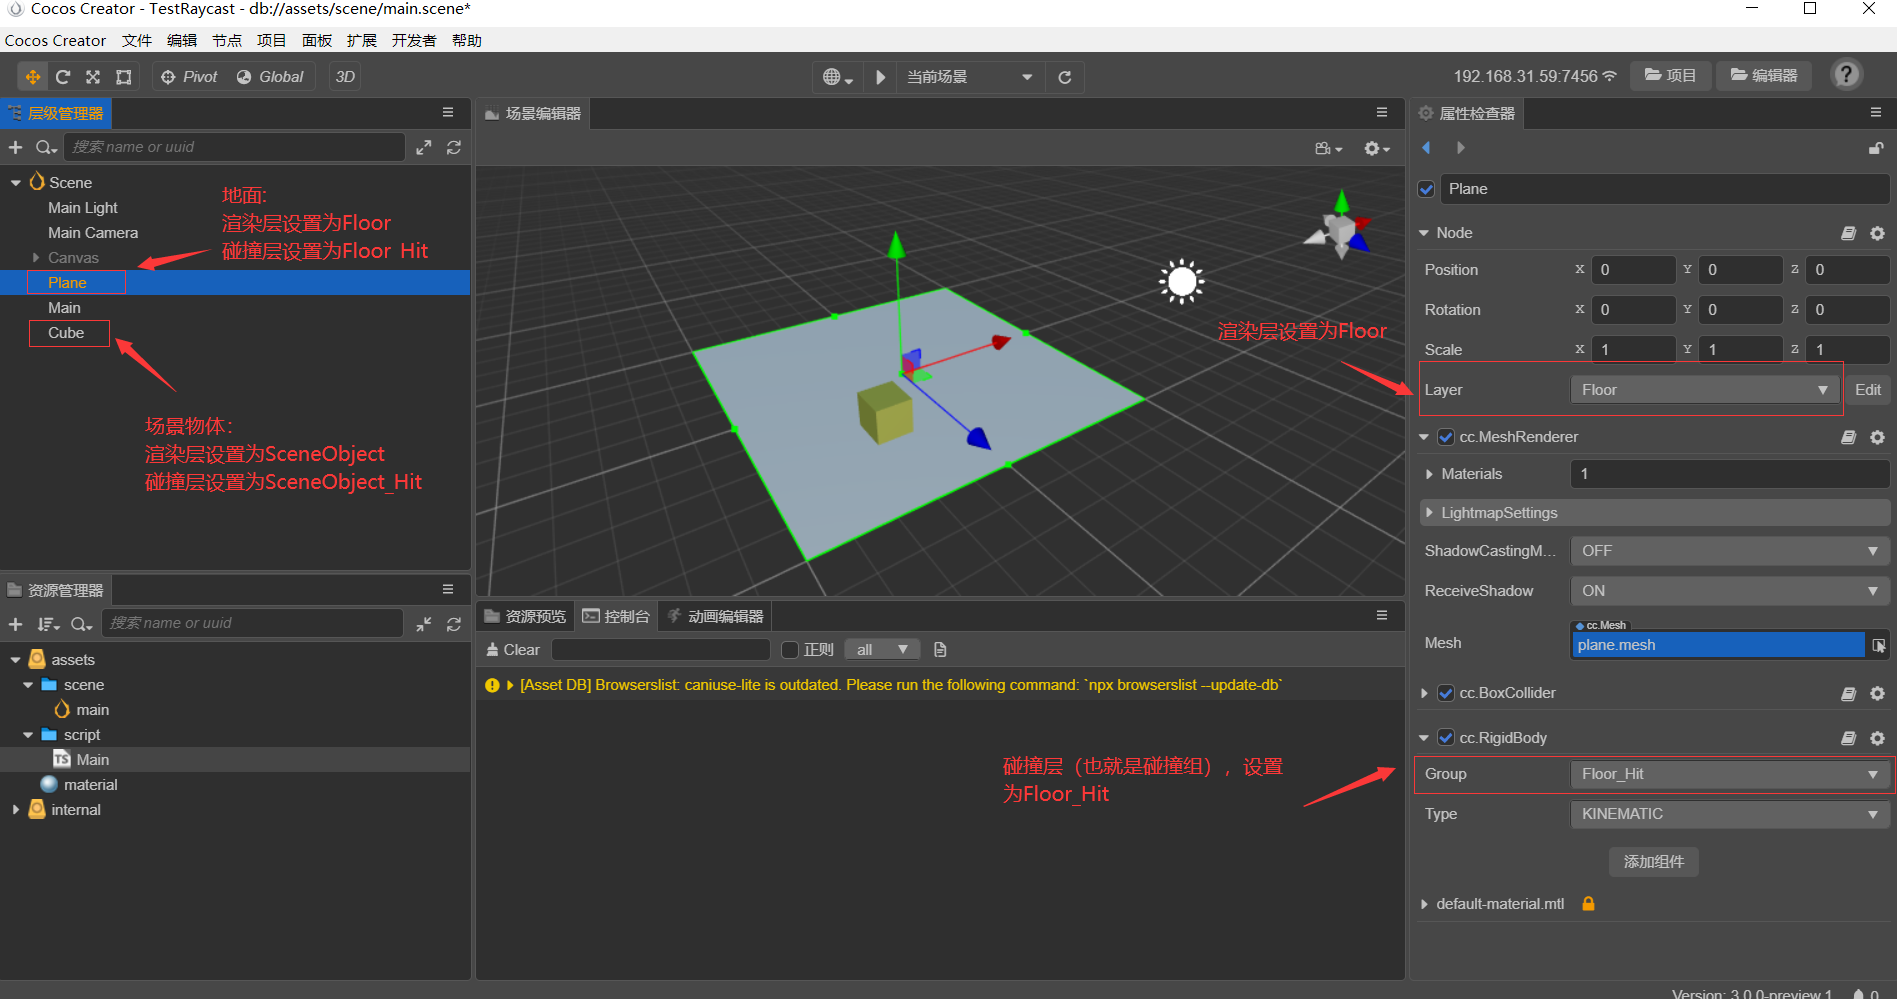Open the ReceiveShadow dropdown
The image size is (1897, 999).
(x=1730, y=591)
